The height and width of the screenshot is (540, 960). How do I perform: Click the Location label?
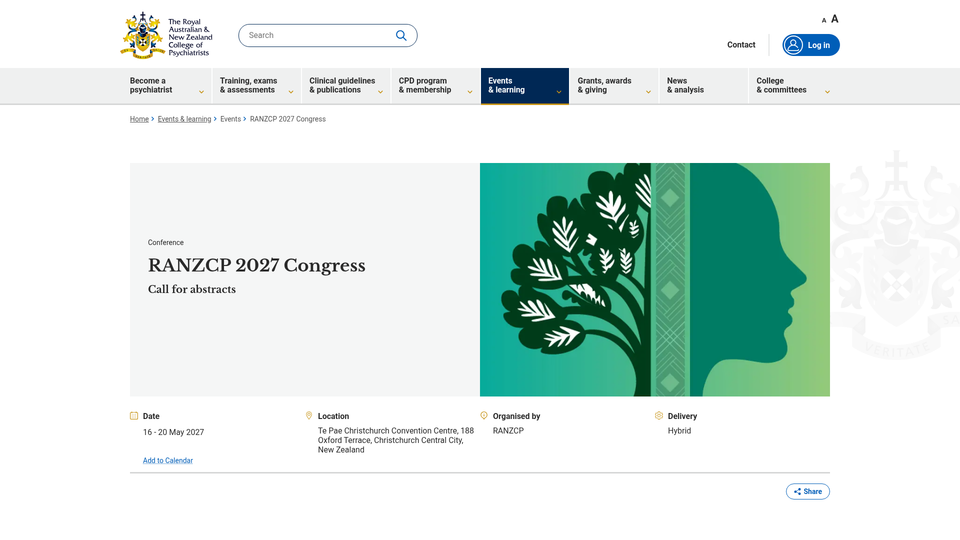333,416
